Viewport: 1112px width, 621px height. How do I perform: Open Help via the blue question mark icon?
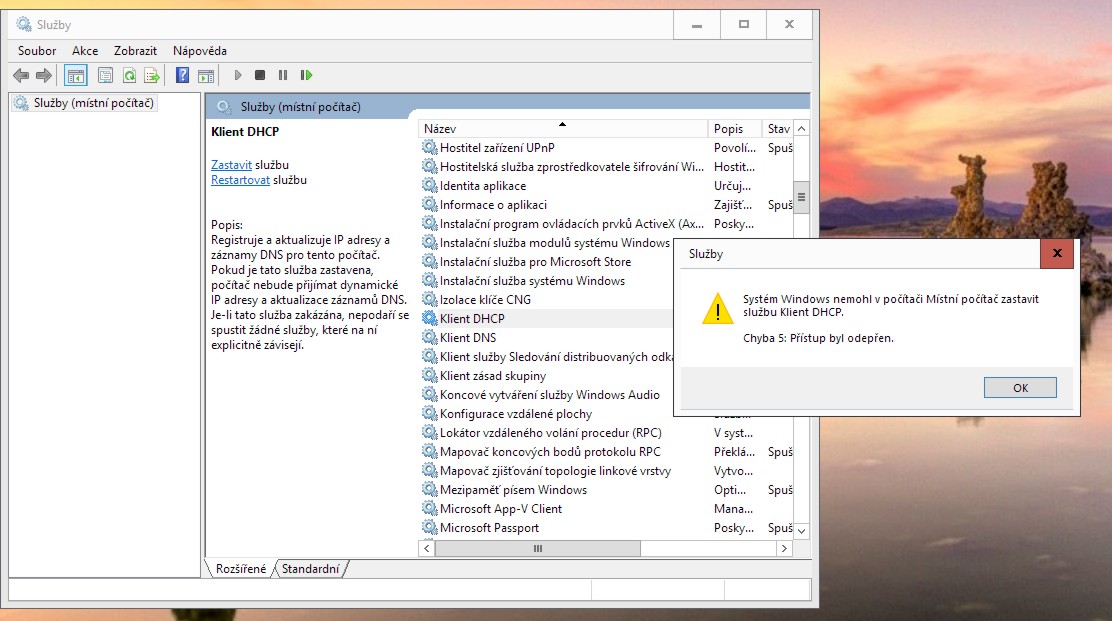click(x=182, y=75)
